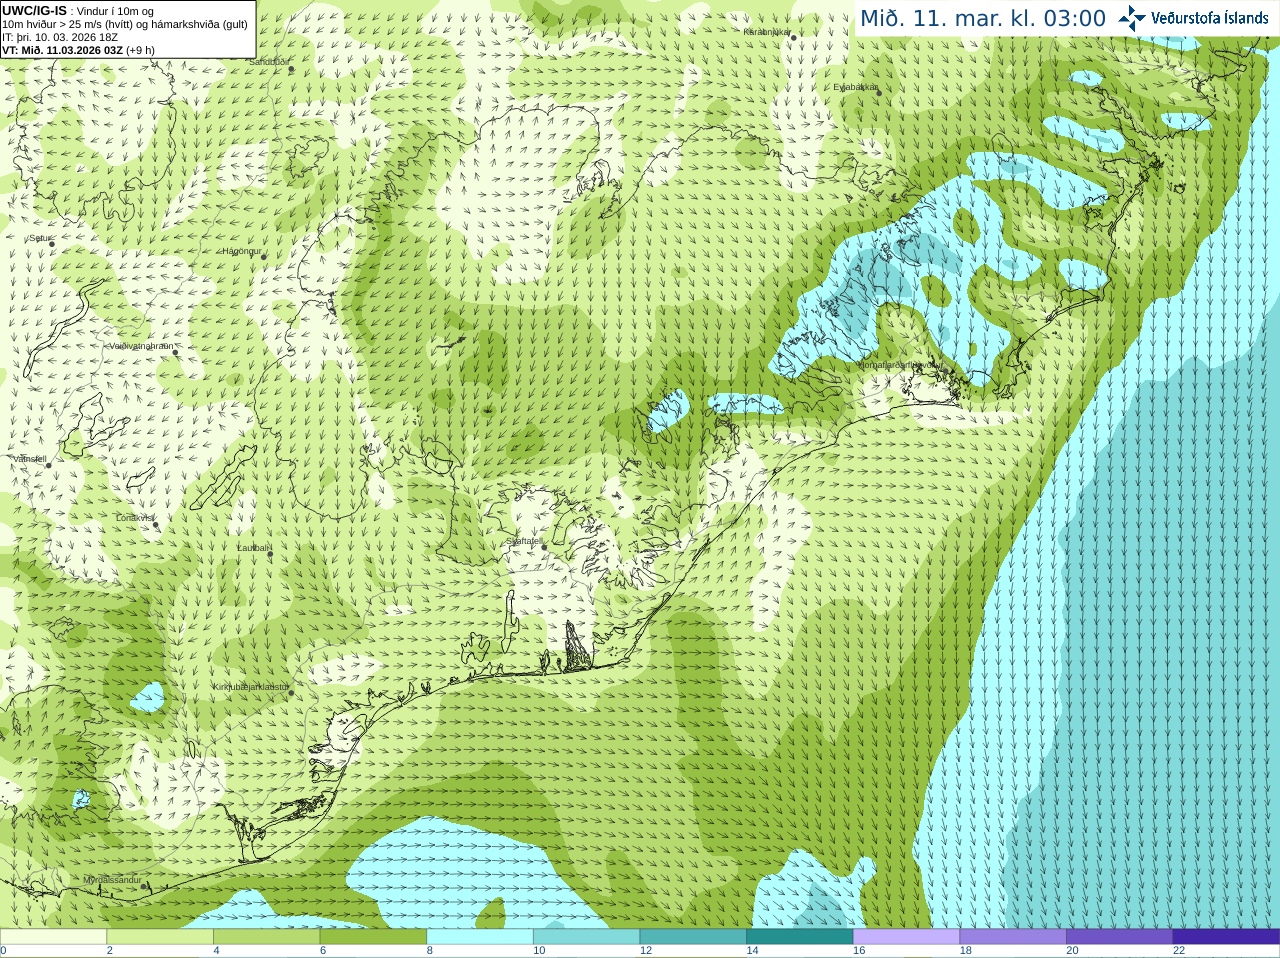1280x958 pixels.
Task: Pick the 0–2 m/s legend color swatch
Action: [x=53, y=937]
